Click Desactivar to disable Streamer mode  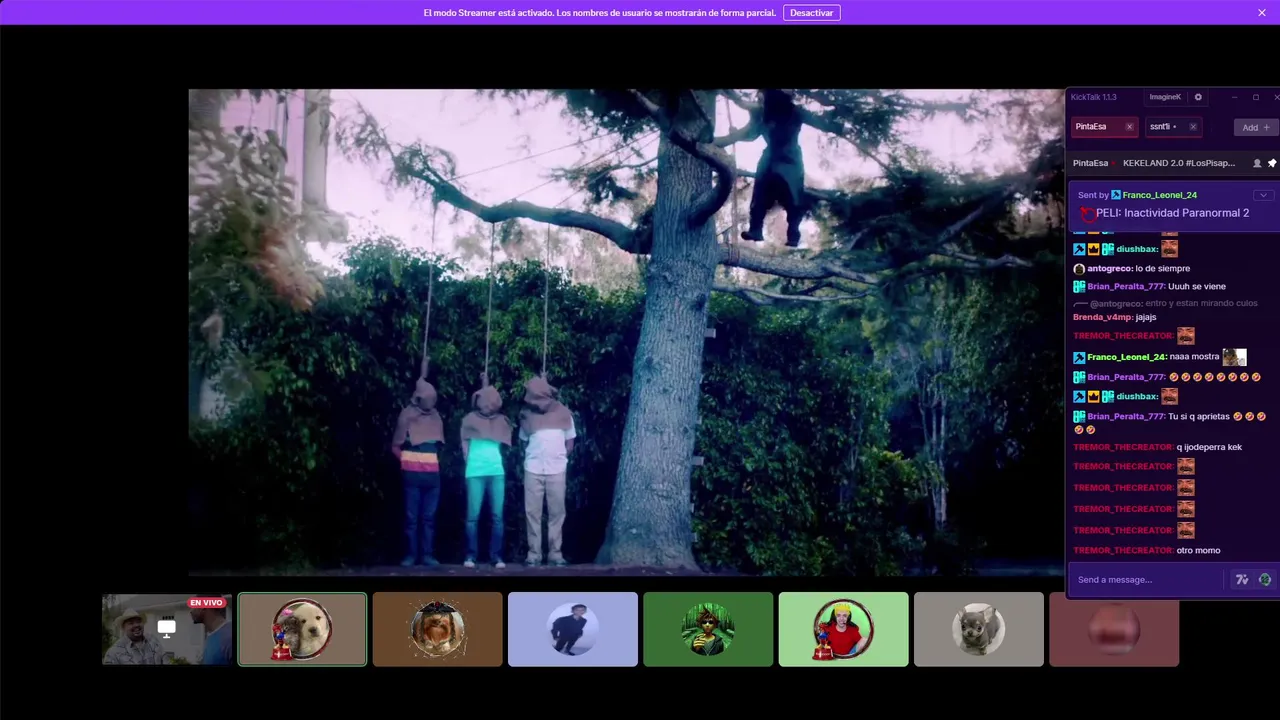(811, 13)
